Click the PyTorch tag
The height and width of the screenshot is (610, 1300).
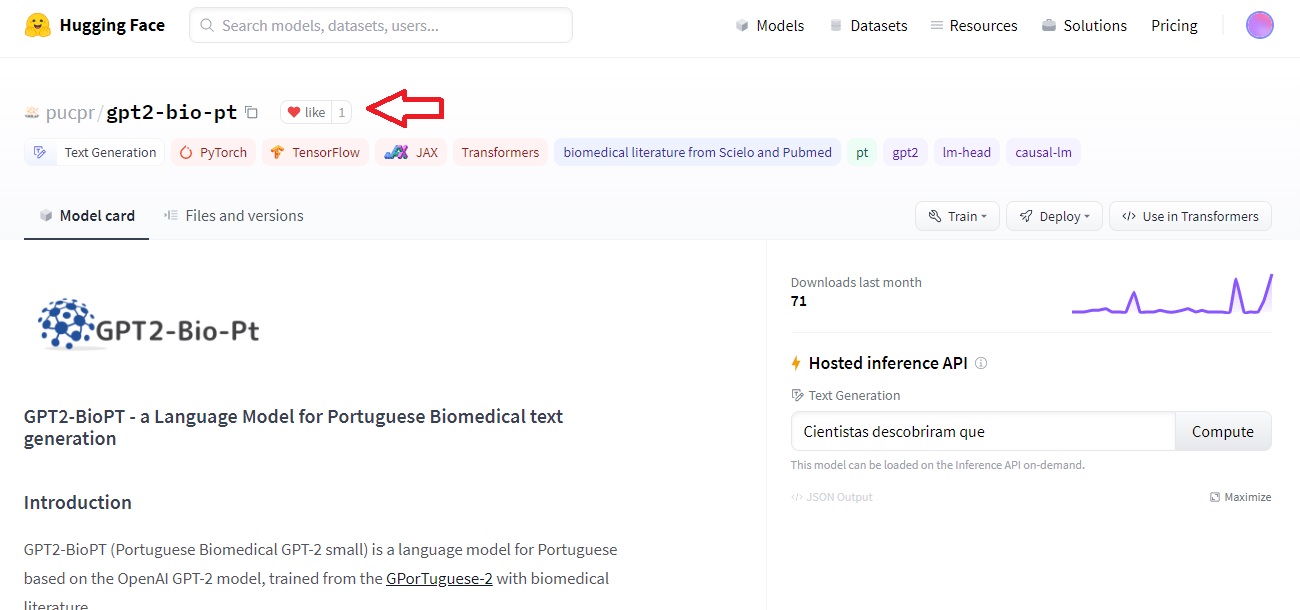(213, 152)
